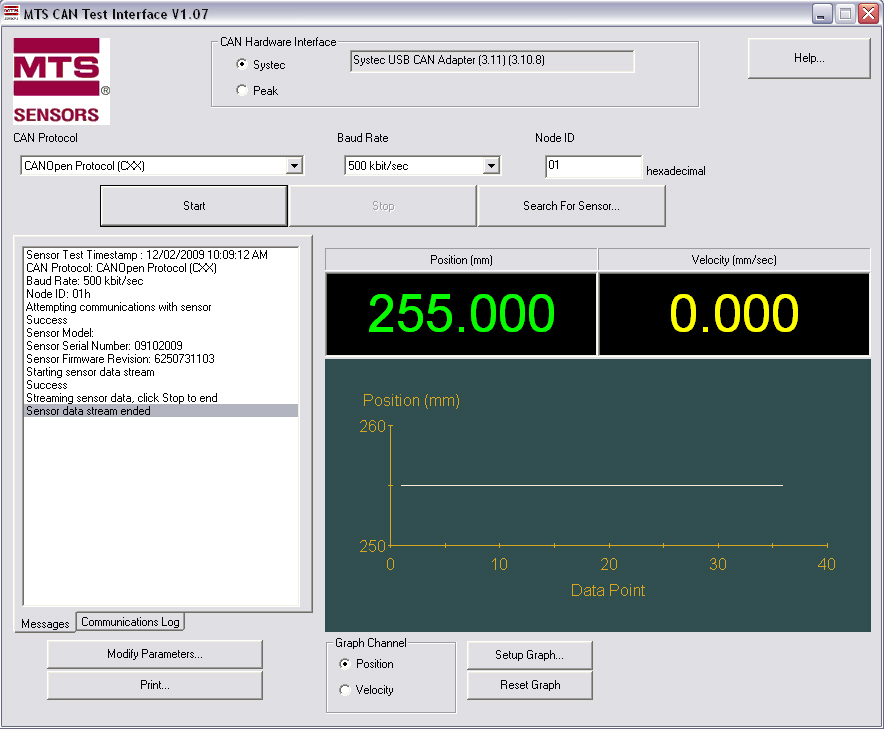Choose Velocity graph channel
Viewport: 884px width, 729px height.
tap(346, 690)
